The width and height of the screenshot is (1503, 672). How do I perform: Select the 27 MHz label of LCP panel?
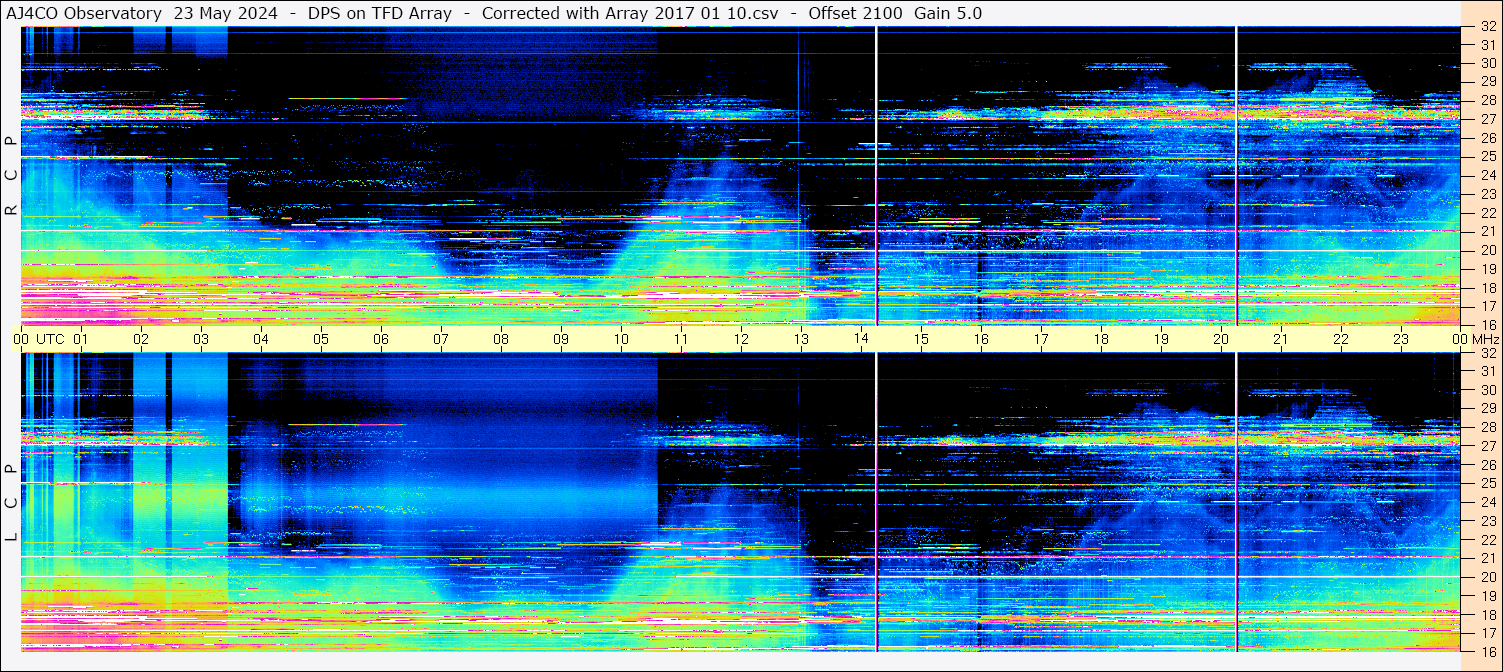click(x=1487, y=446)
